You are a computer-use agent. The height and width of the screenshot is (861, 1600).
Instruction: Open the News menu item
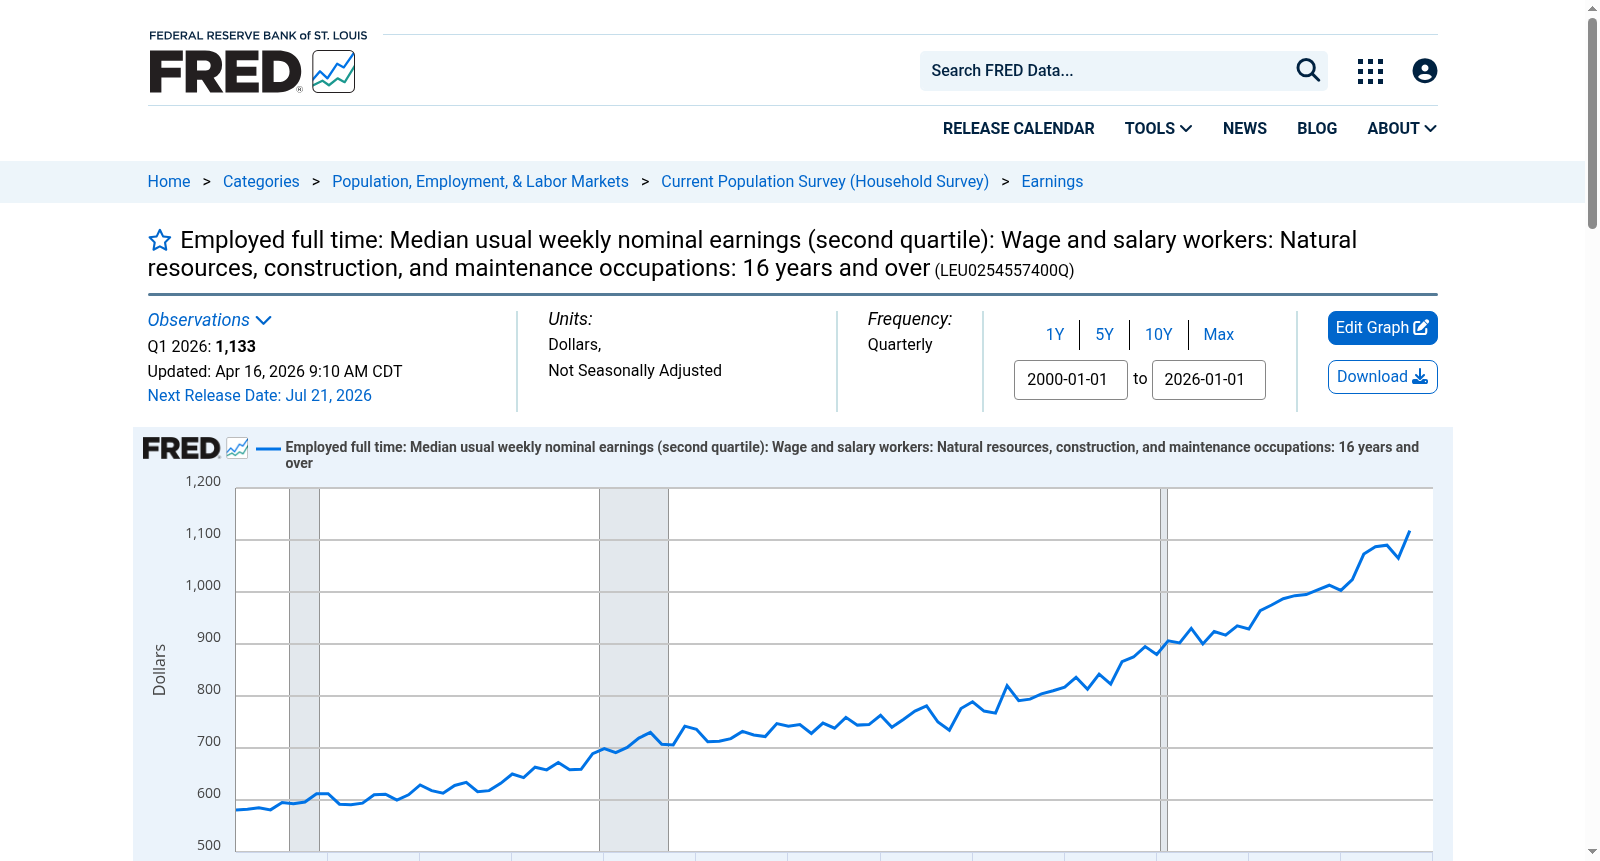click(x=1244, y=128)
